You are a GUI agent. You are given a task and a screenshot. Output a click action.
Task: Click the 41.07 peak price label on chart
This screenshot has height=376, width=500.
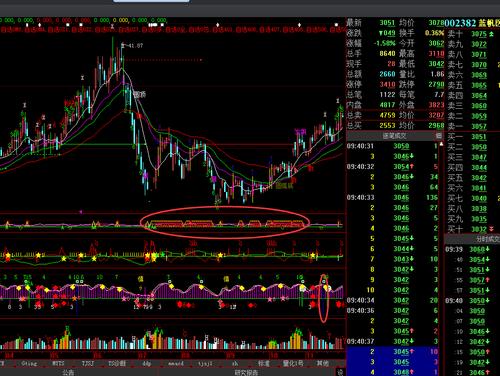click(135, 46)
